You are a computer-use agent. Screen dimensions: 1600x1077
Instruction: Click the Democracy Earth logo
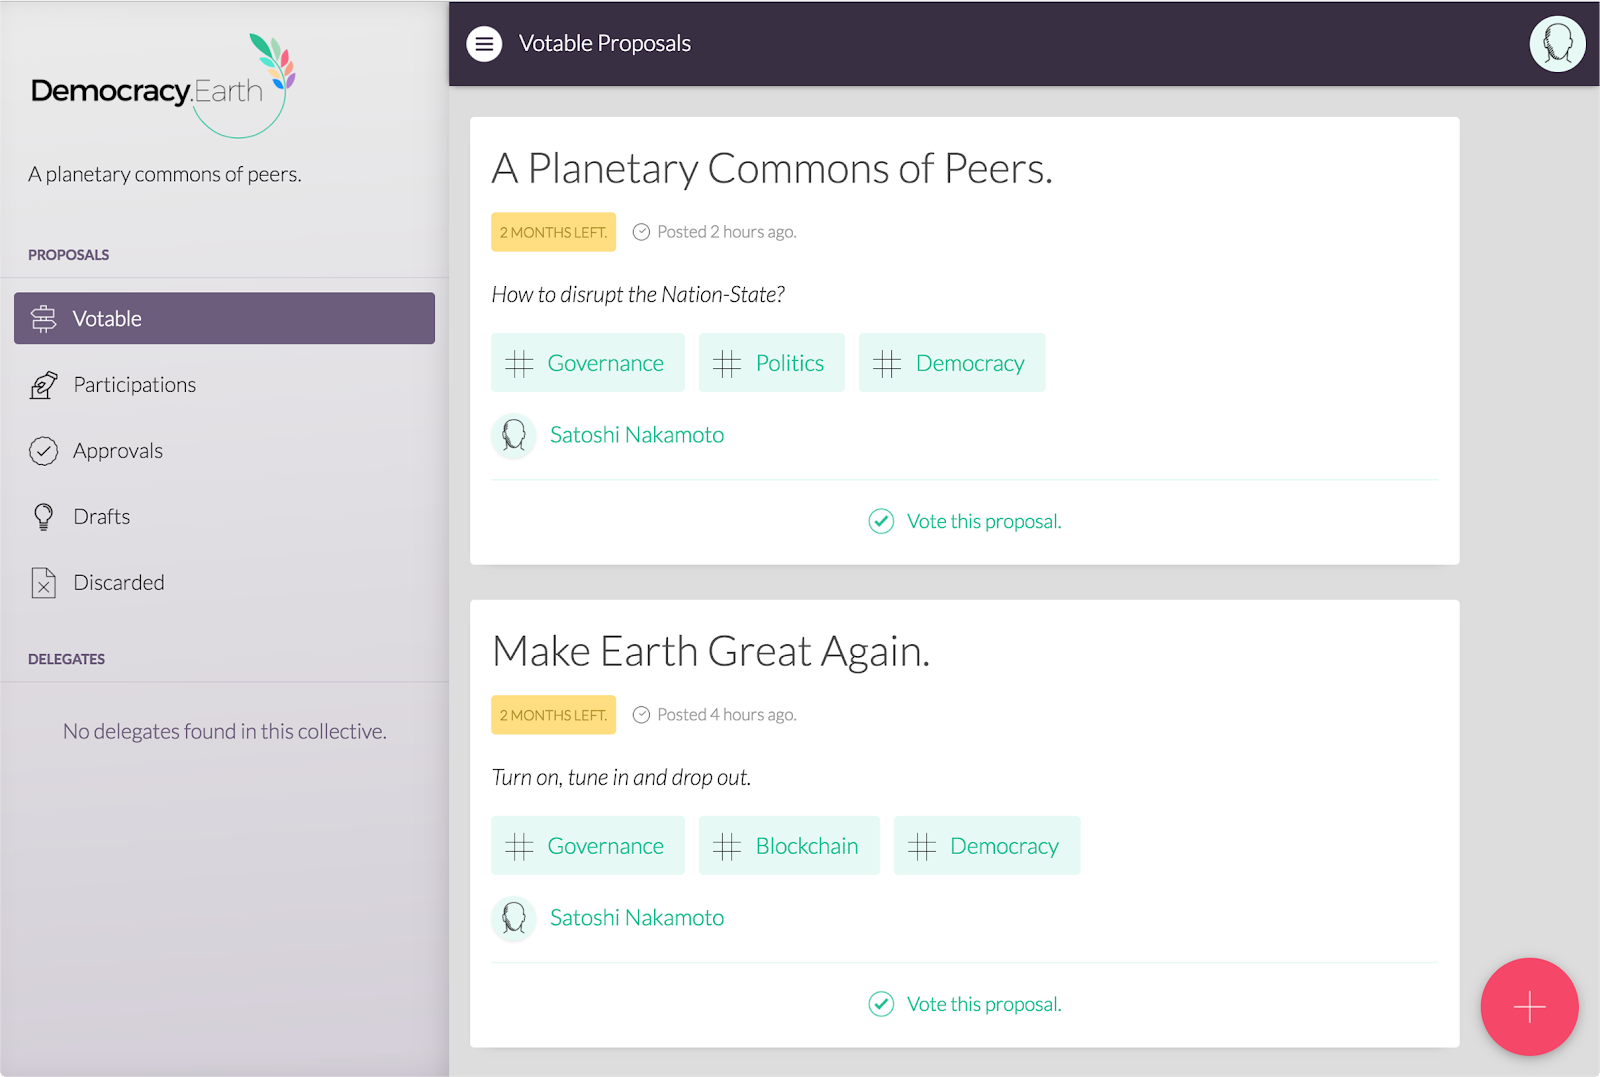click(163, 86)
